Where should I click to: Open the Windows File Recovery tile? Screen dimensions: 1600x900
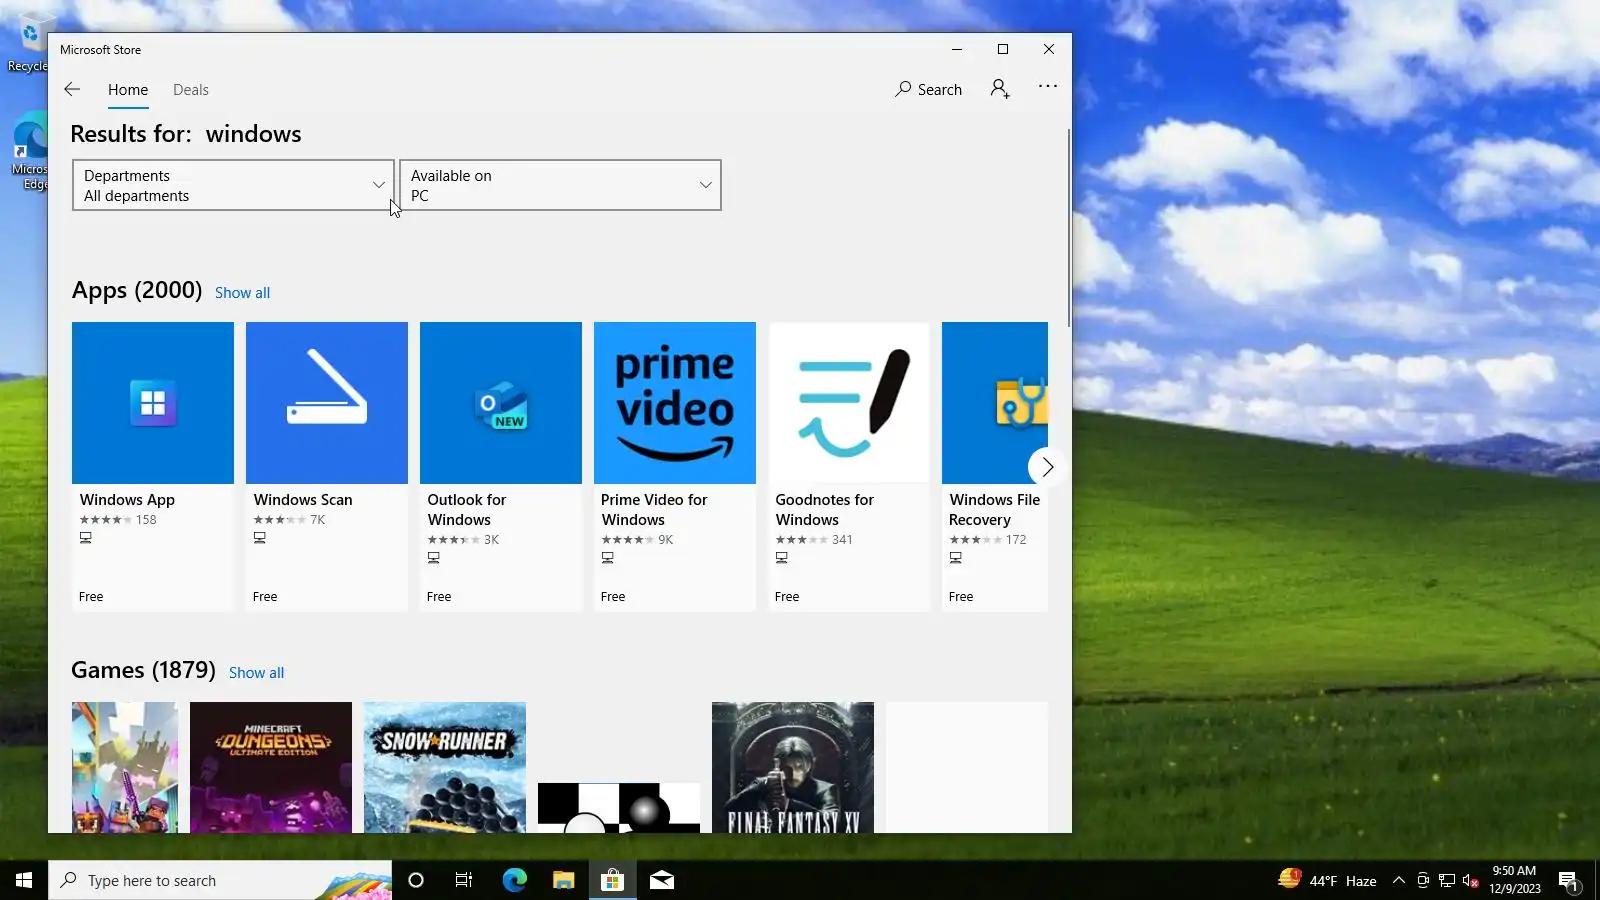(995, 403)
